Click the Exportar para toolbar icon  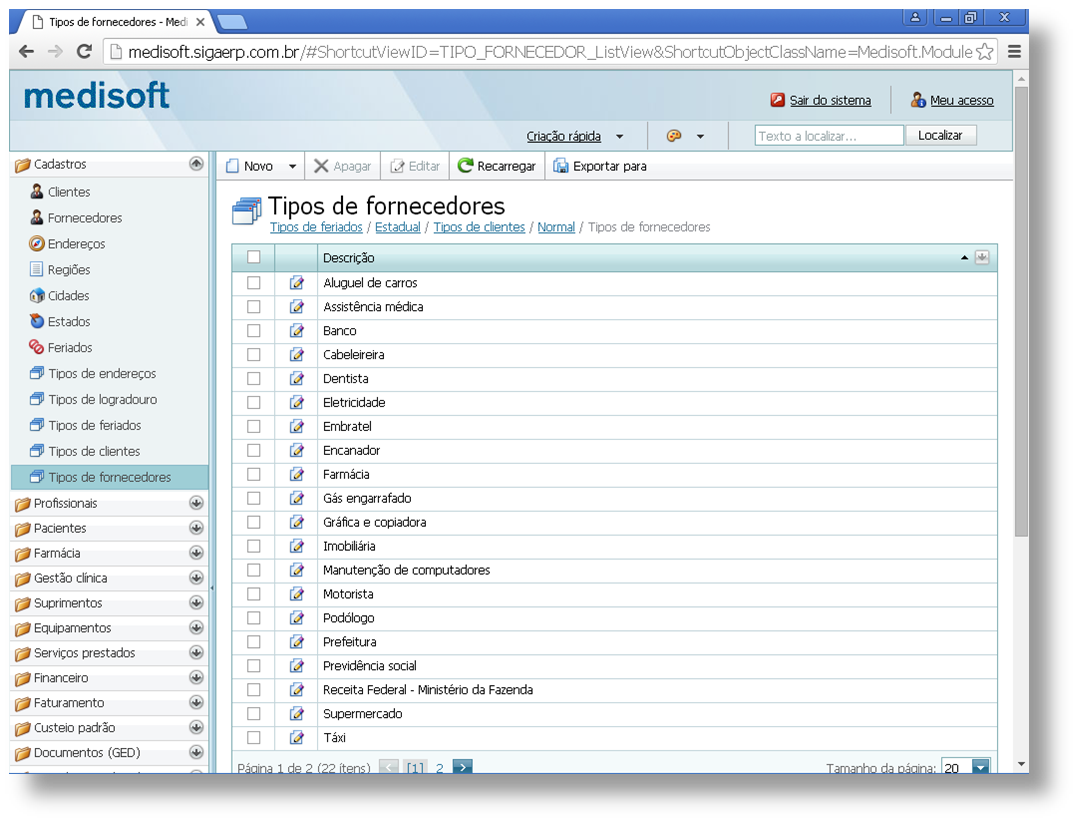[561, 166]
